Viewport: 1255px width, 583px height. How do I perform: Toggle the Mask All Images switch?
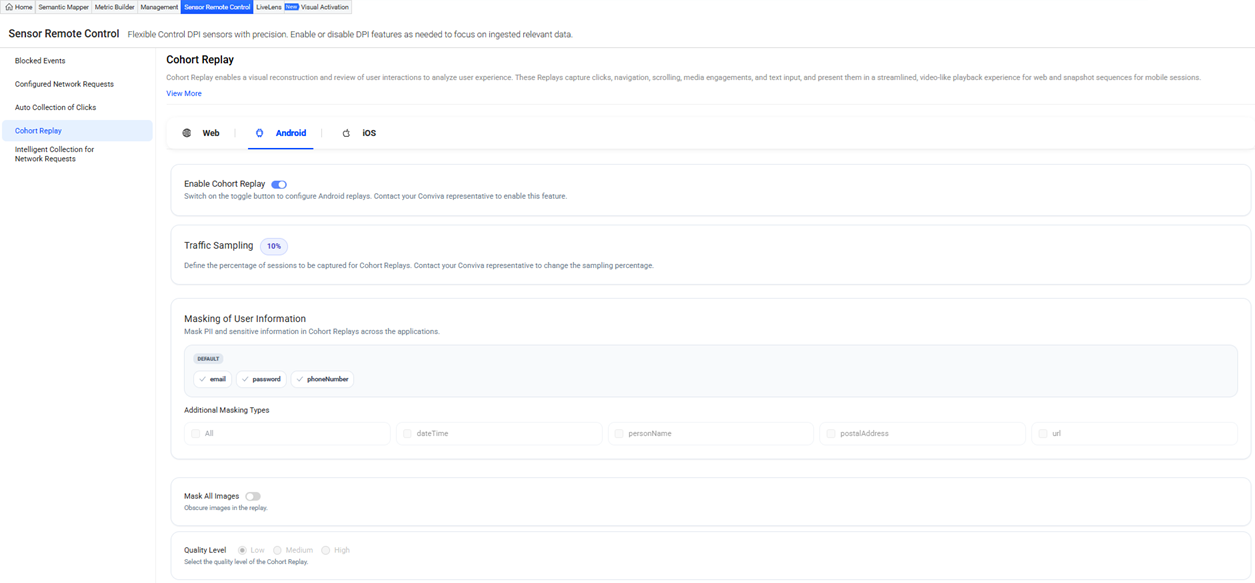click(253, 496)
